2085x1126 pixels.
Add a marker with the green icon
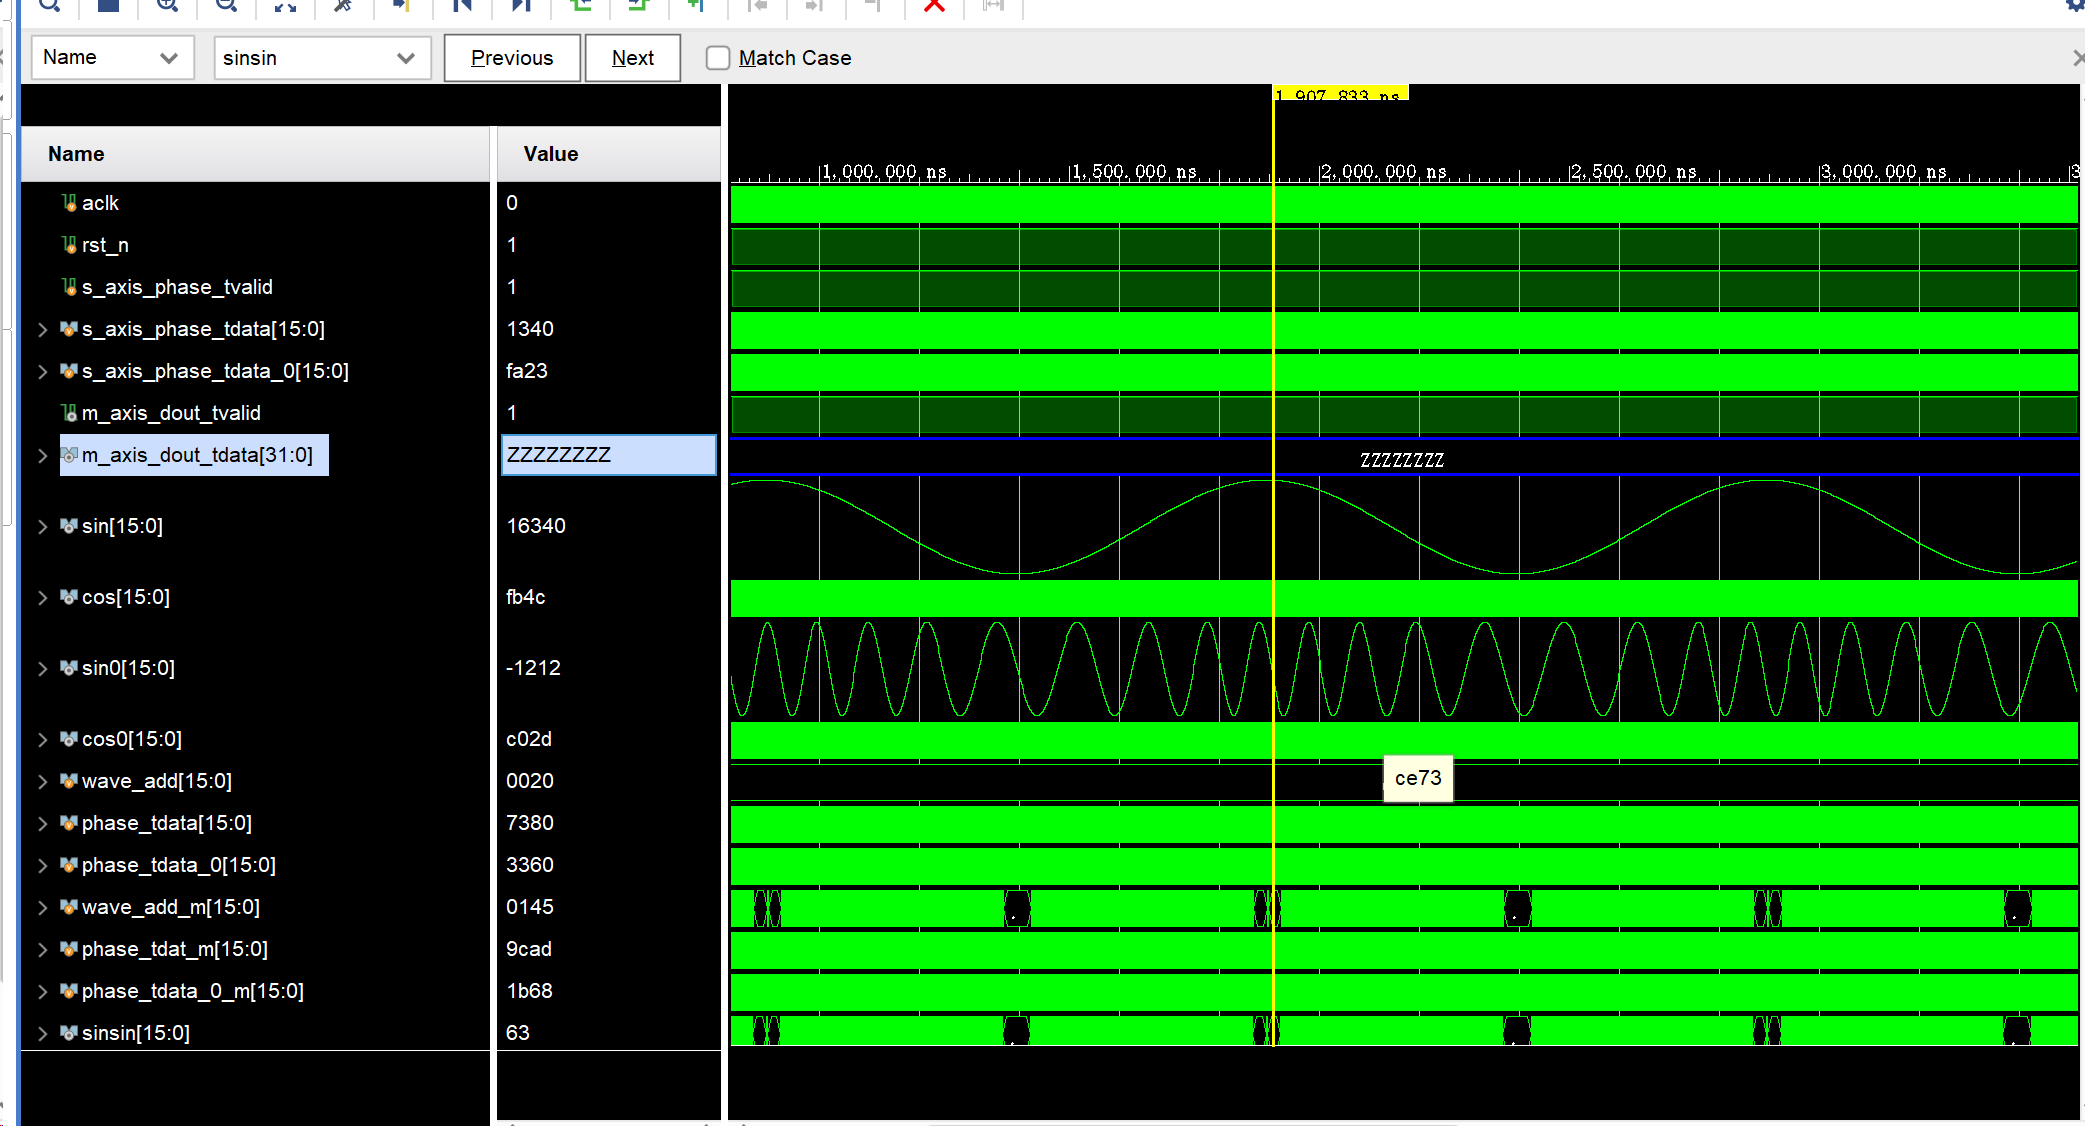pos(697,5)
